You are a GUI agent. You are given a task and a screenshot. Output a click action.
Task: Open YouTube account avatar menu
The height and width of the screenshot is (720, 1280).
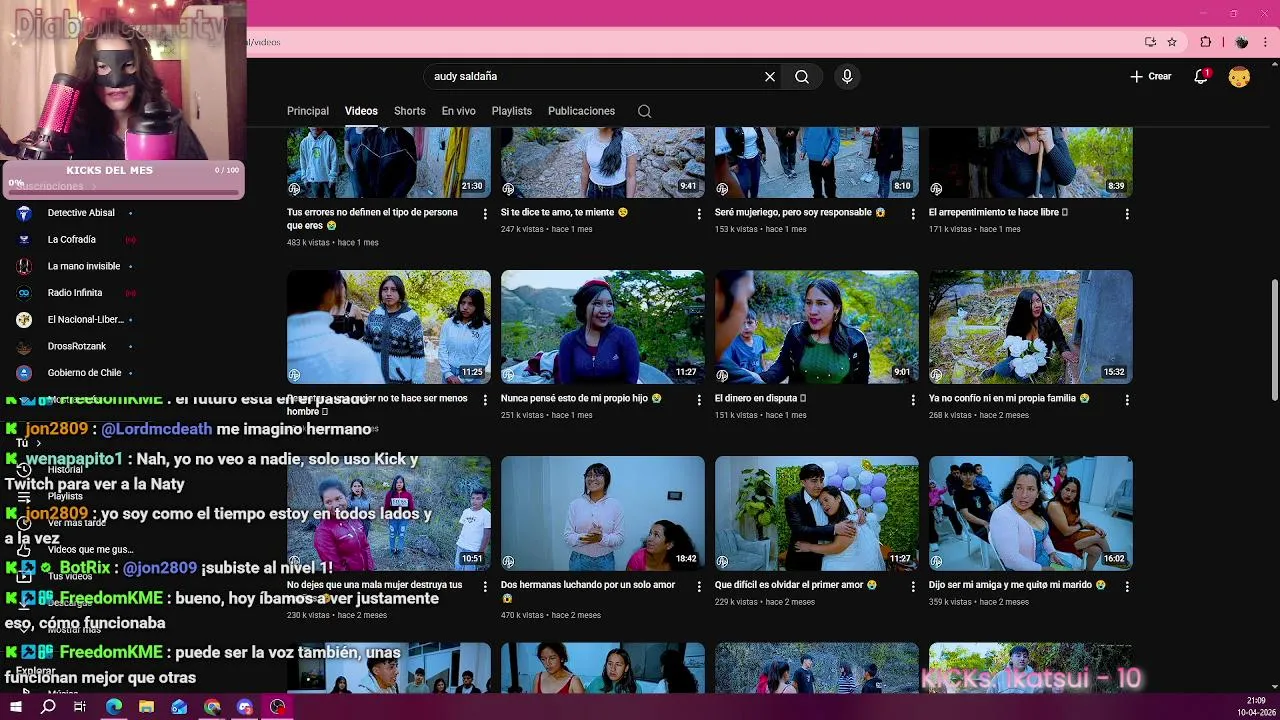point(1239,76)
